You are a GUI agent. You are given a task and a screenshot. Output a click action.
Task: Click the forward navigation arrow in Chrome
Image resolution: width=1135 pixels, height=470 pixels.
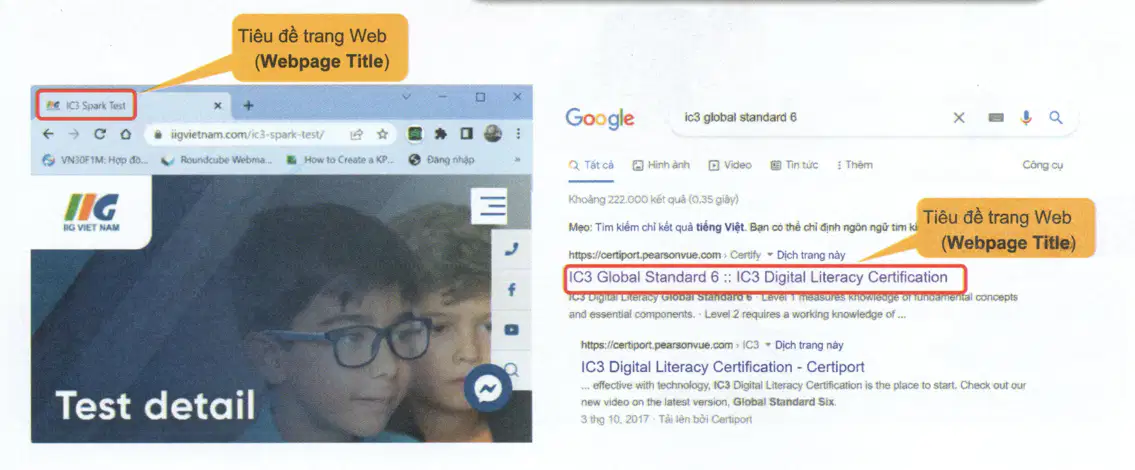pyautogui.click(x=73, y=134)
